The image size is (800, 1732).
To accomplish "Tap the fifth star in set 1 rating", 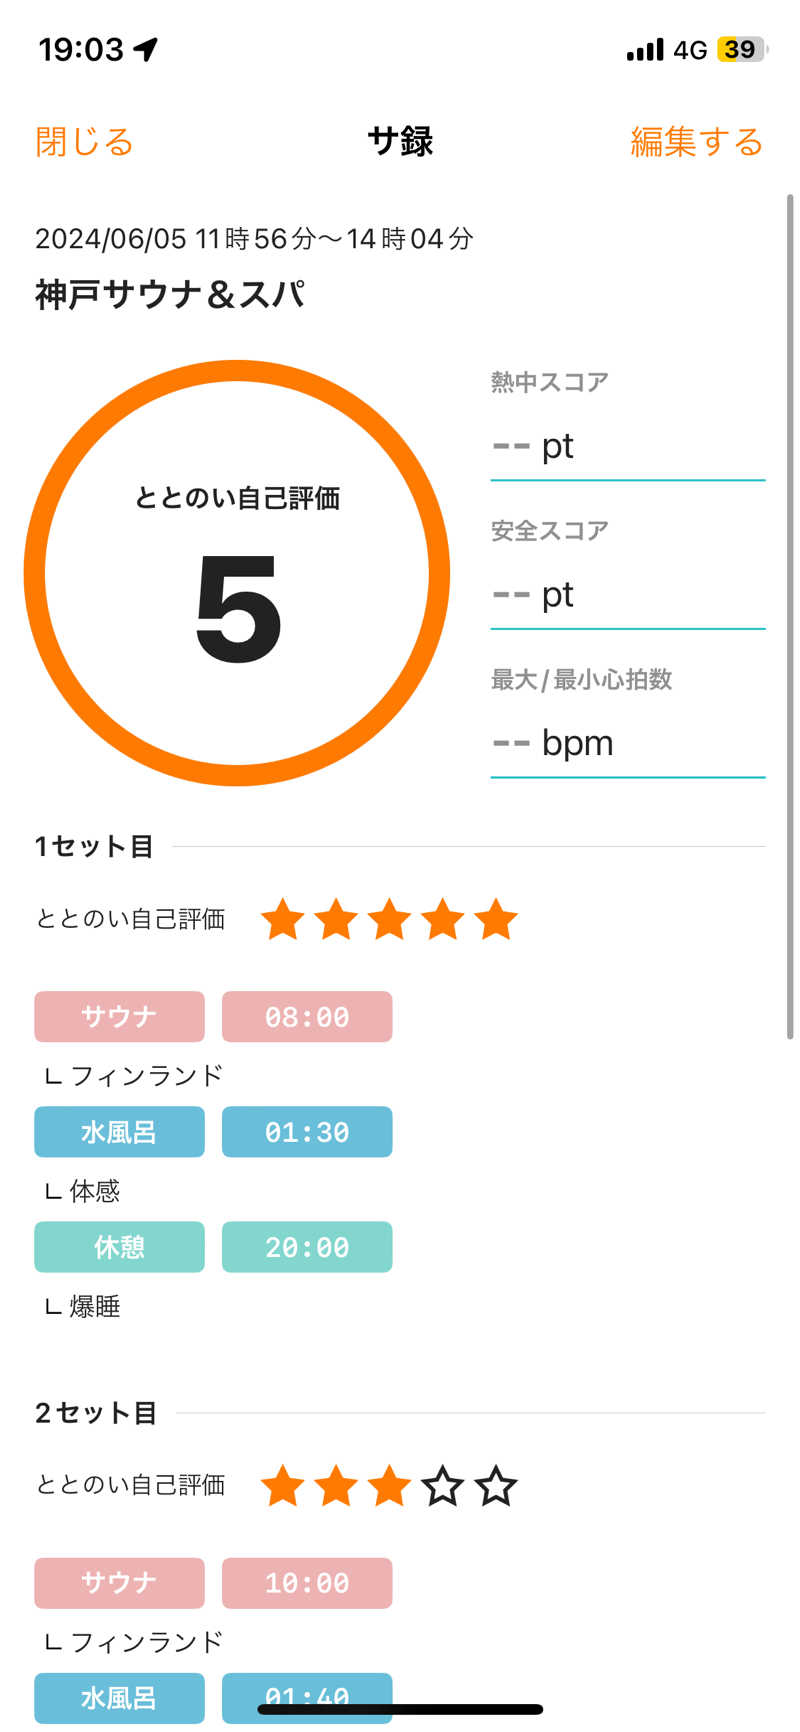I will pyautogui.click(x=496, y=919).
